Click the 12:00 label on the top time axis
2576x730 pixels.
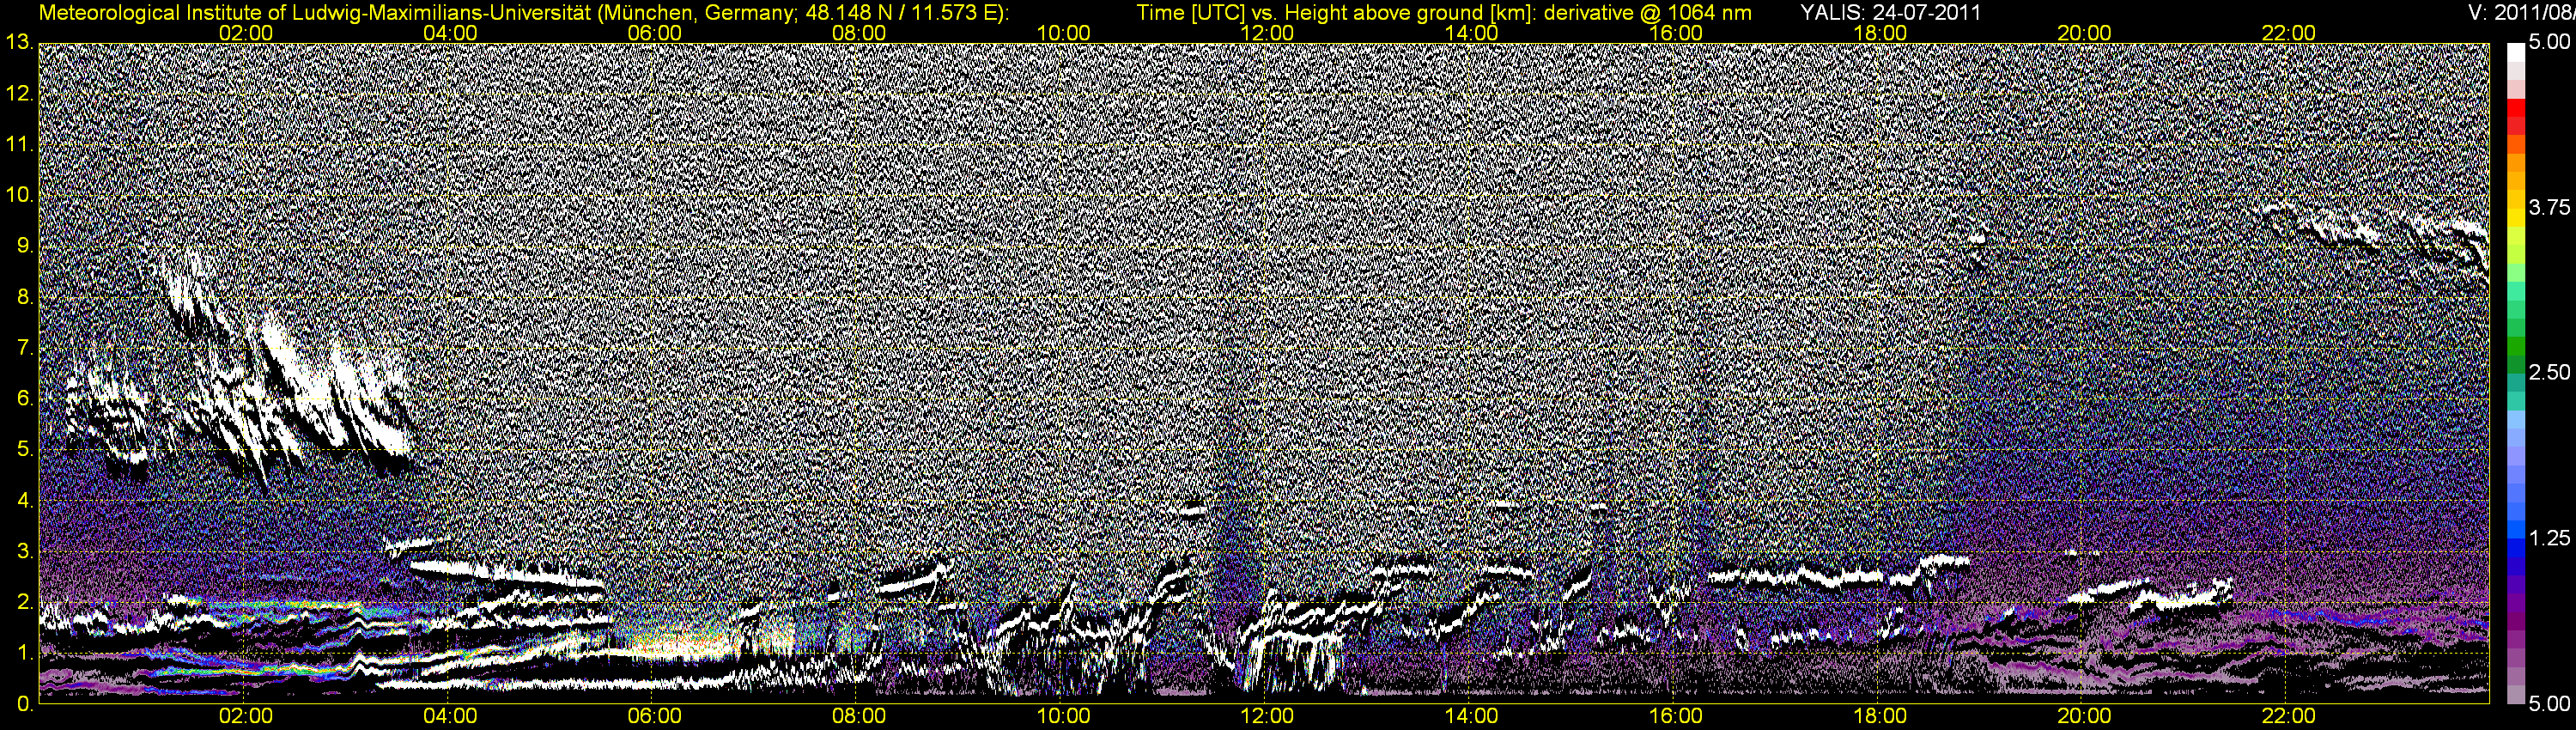(1267, 33)
